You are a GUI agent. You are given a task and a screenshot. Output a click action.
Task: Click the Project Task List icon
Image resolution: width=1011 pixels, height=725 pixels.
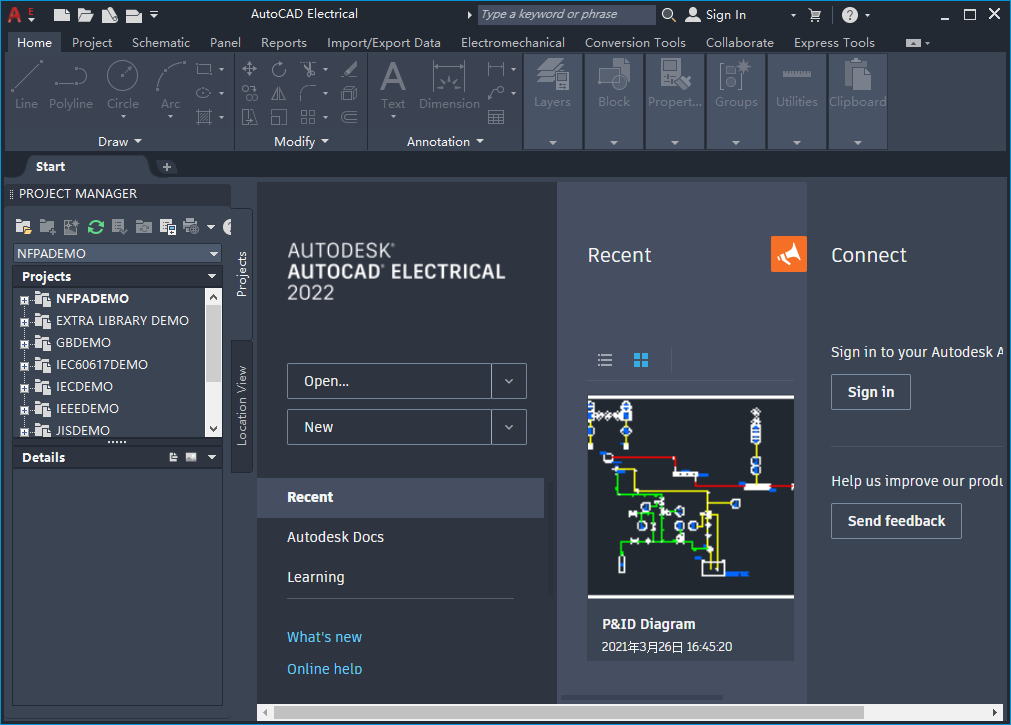(119, 226)
